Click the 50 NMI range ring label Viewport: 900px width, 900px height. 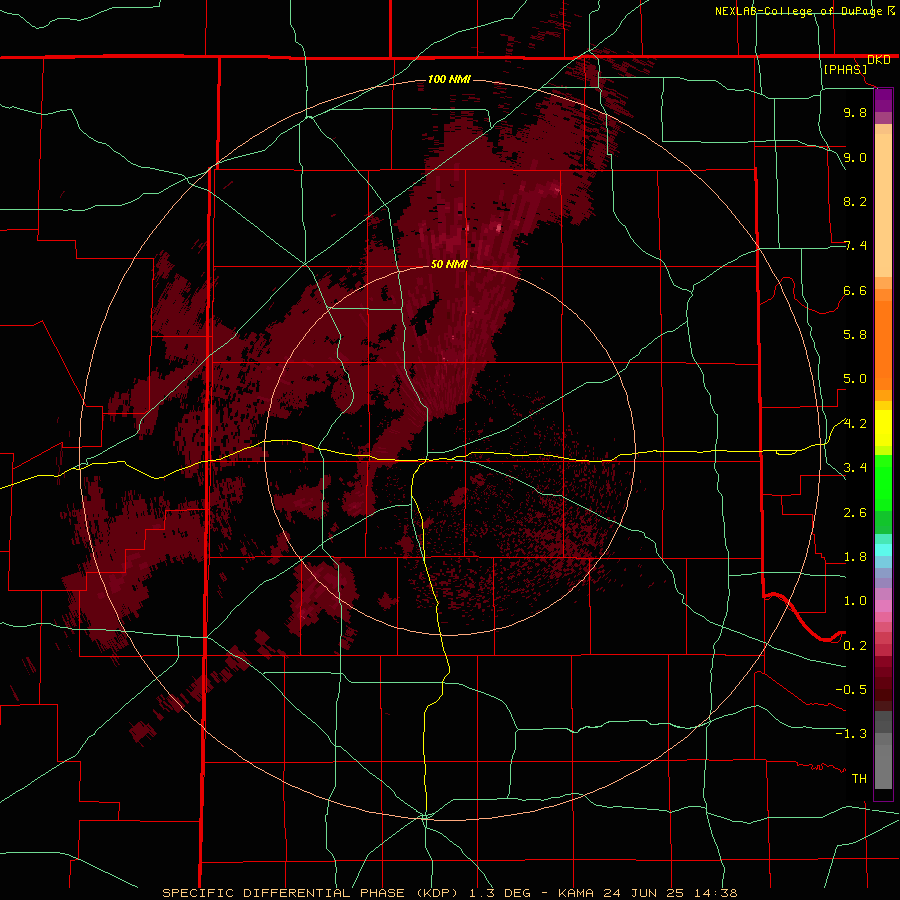(449, 264)
